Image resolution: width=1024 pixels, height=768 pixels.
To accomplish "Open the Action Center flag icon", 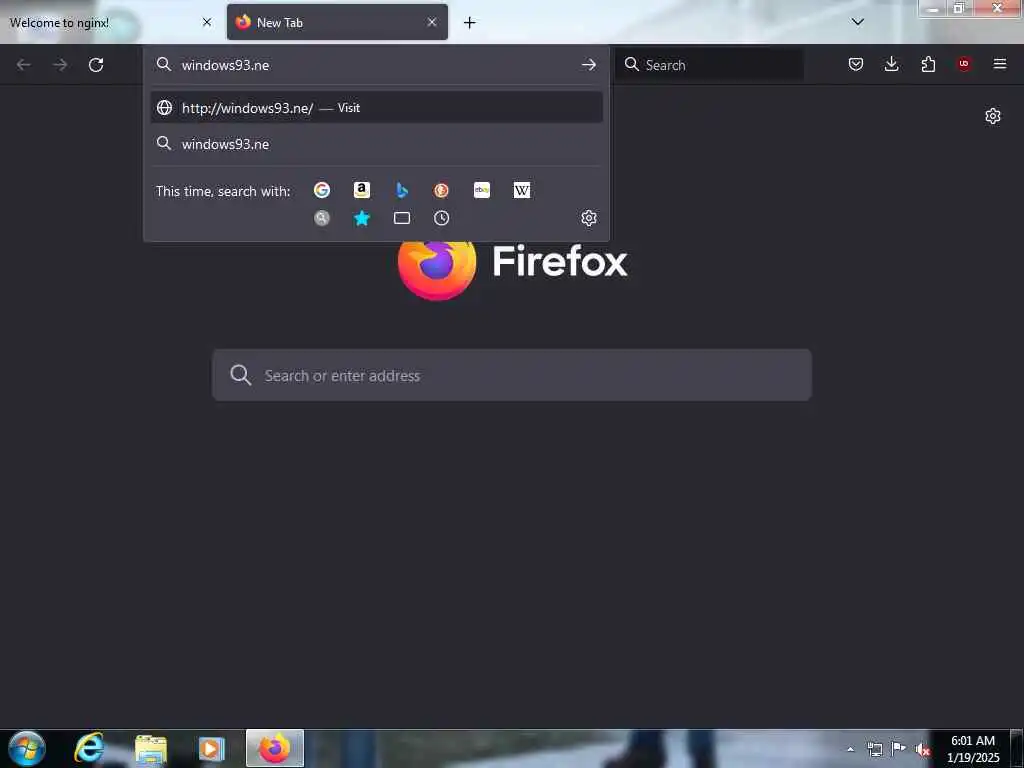I will point(899,749).
